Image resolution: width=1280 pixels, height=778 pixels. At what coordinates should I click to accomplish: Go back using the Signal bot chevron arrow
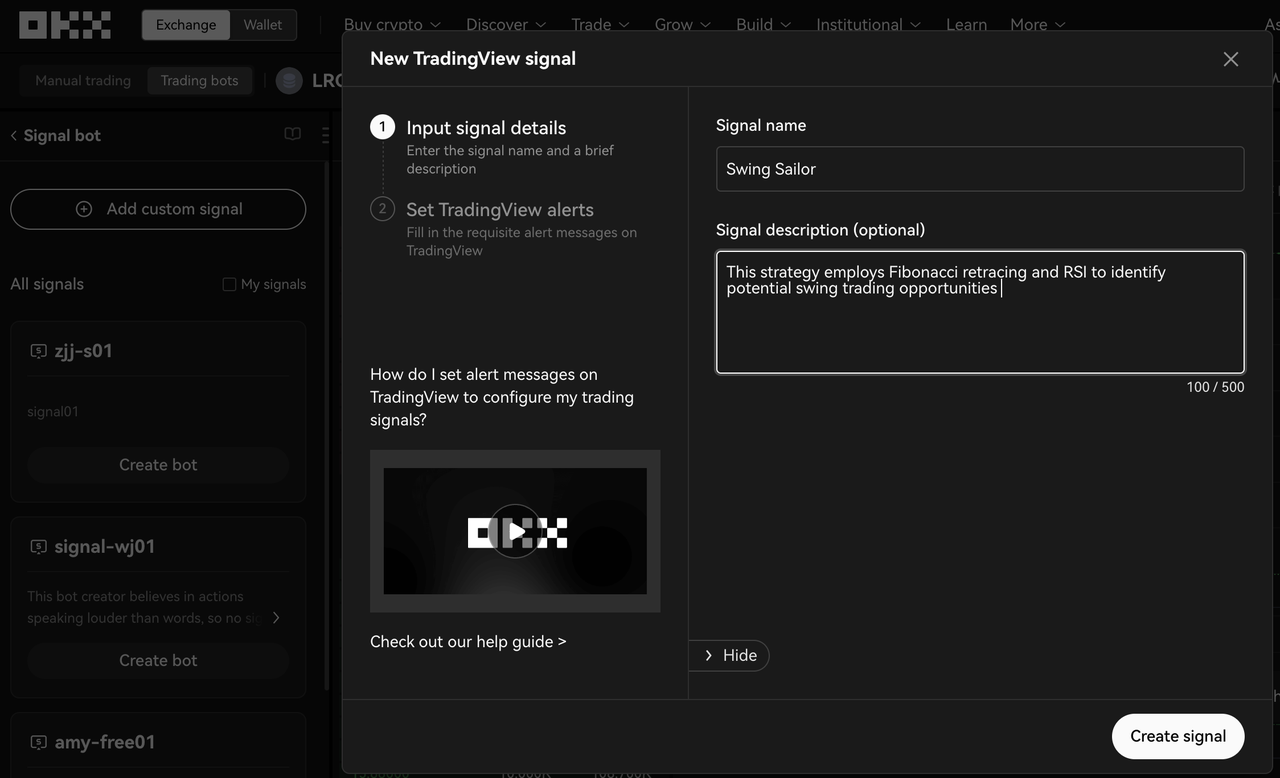(x=13, y=134)
